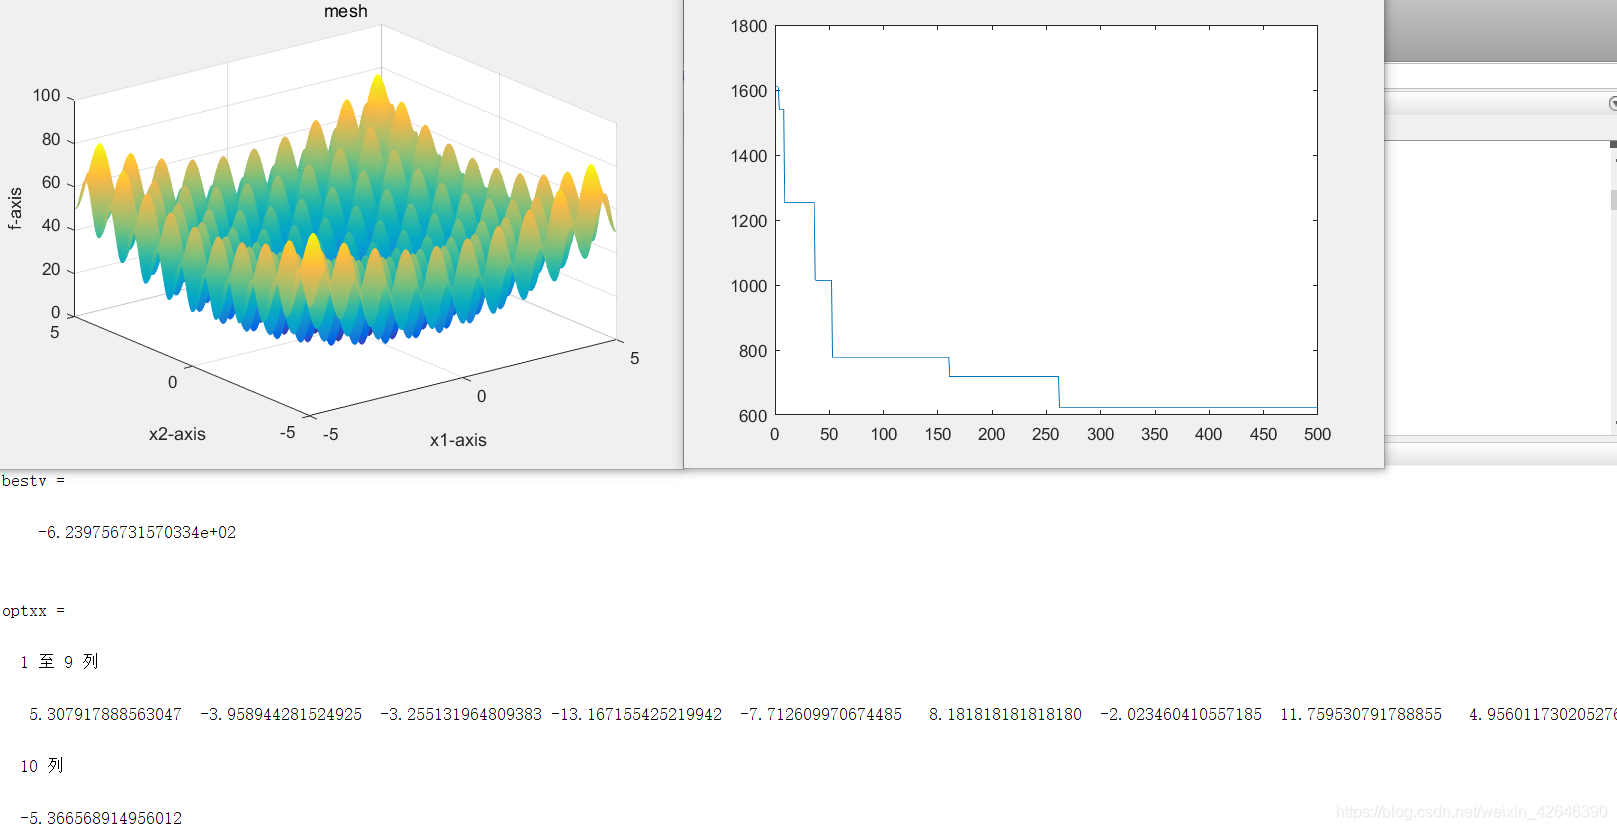Click the 80 tick on the f-axis
Image resolution: width=1617 pixels, height=830 pixels.
[x=51, y=139]
